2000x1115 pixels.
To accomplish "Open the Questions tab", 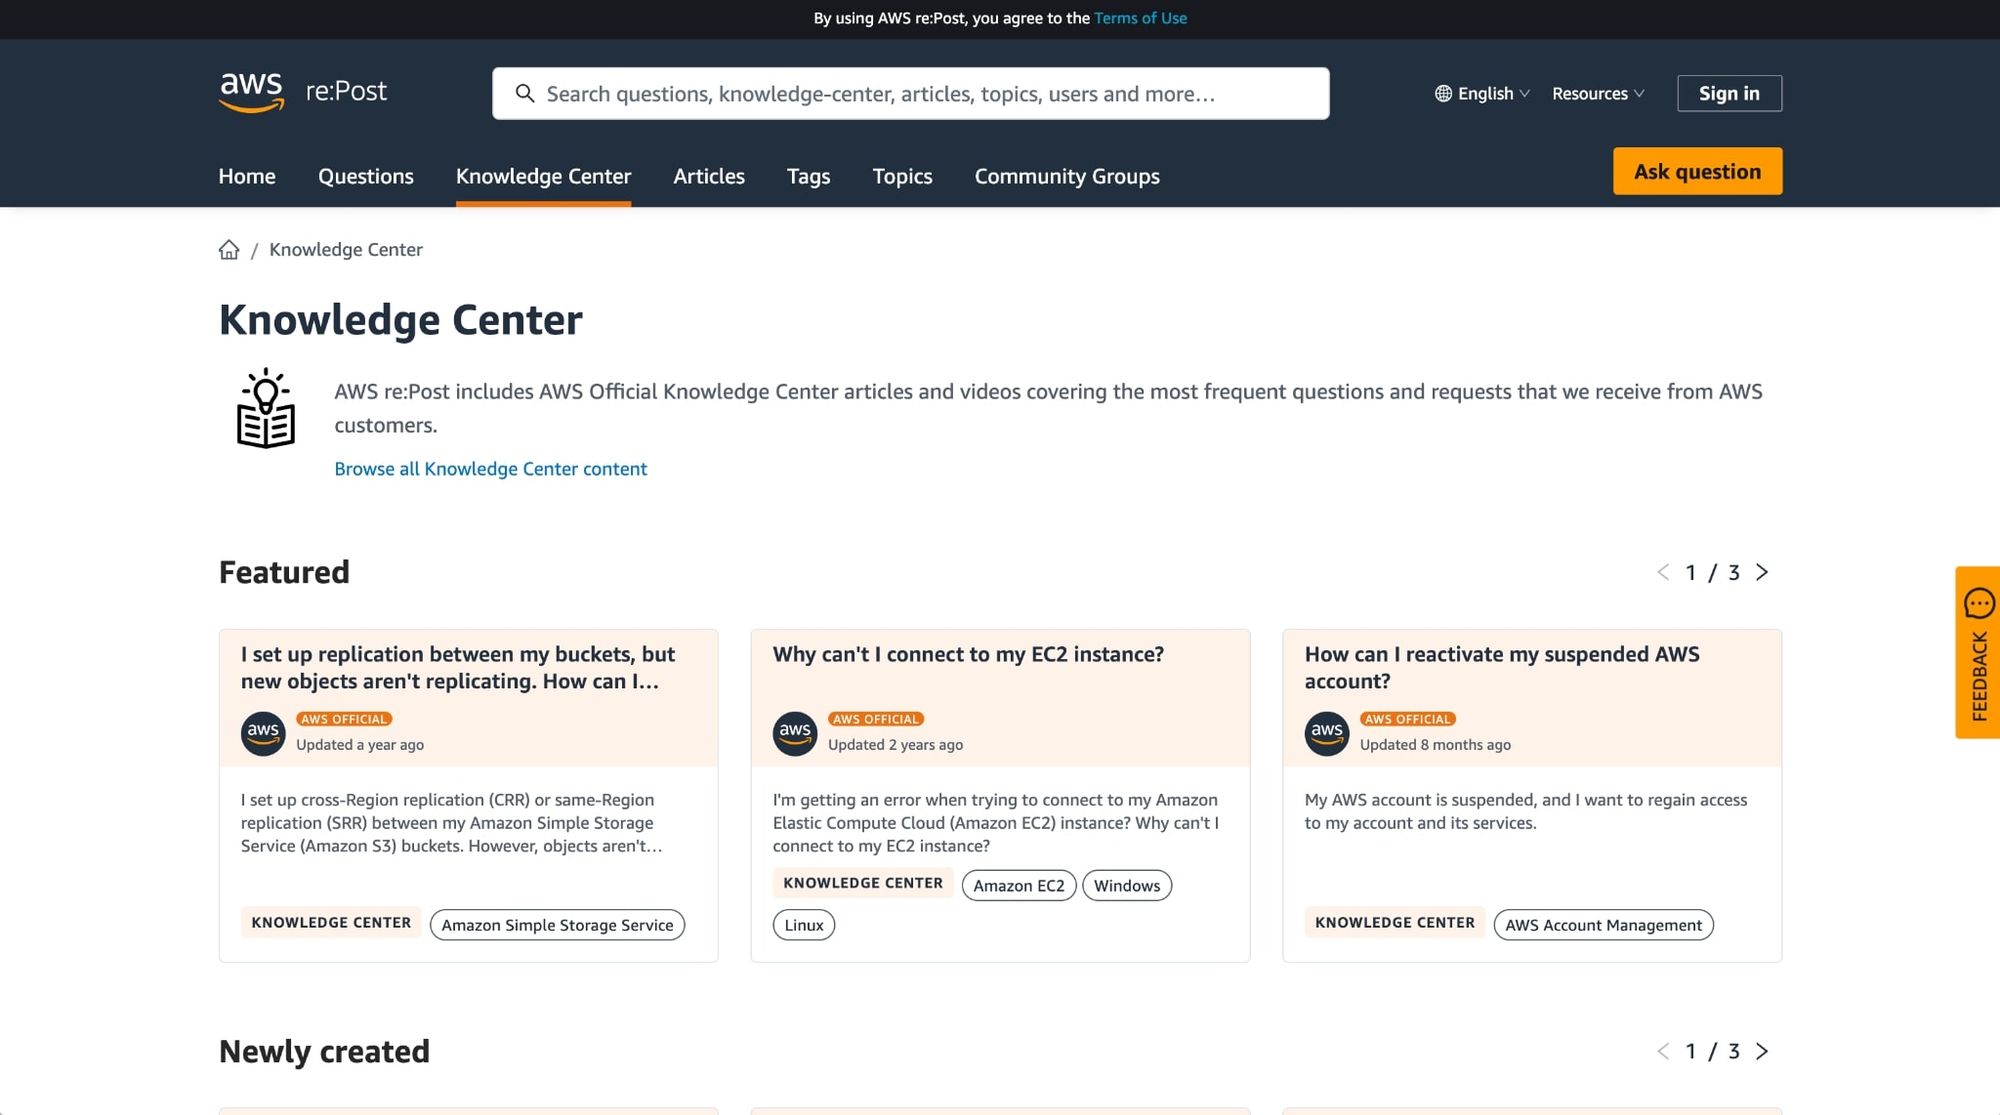I will coord(365,177).
